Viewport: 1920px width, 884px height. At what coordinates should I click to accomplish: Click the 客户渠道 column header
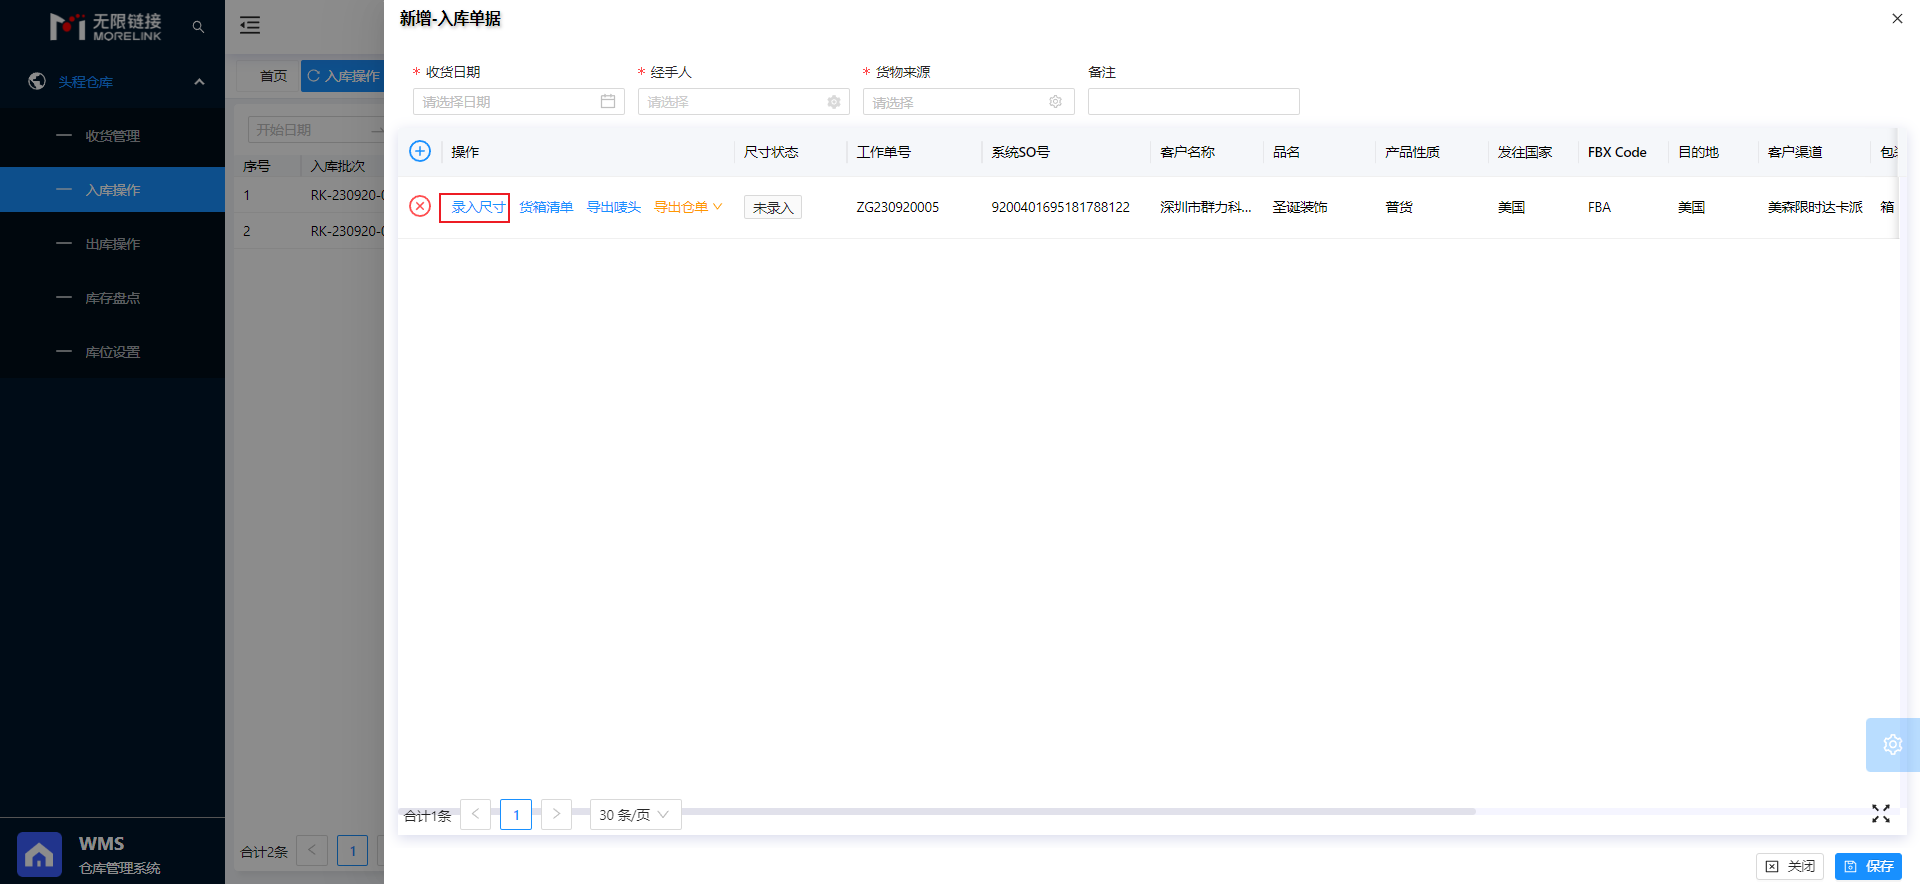[1795, 152]
